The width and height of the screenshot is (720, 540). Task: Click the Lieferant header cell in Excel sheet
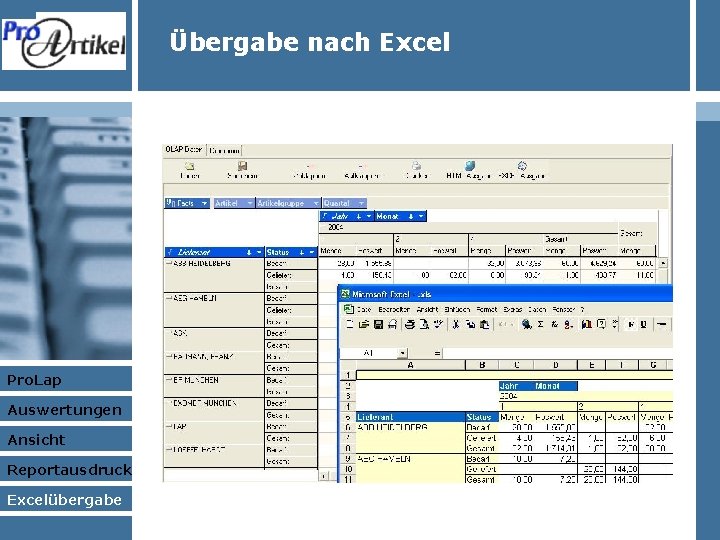point(411,417)
